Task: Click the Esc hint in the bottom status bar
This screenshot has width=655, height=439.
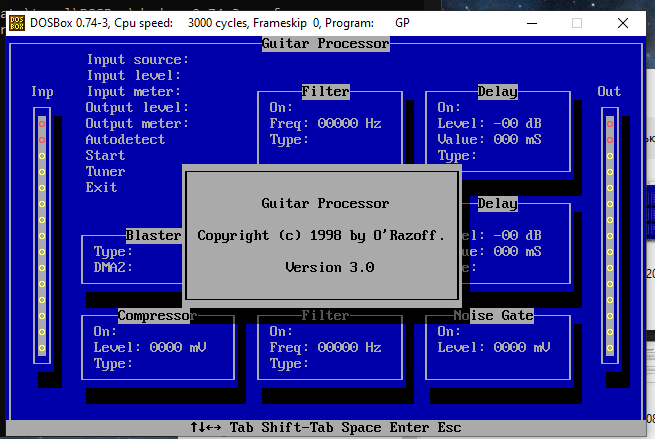Action: pyautogui.click(x=449, y=428)
